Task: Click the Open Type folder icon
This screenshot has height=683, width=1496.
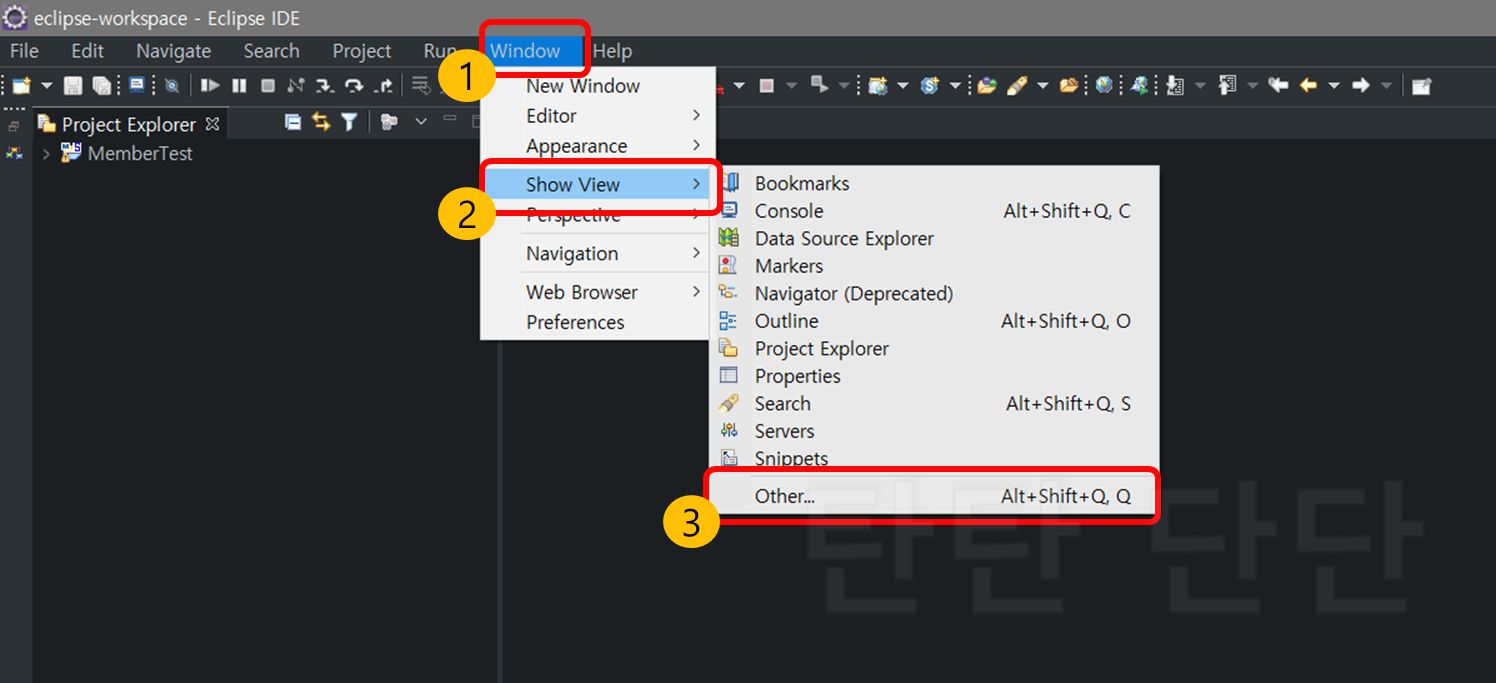Action: click(x=987, y=85)
